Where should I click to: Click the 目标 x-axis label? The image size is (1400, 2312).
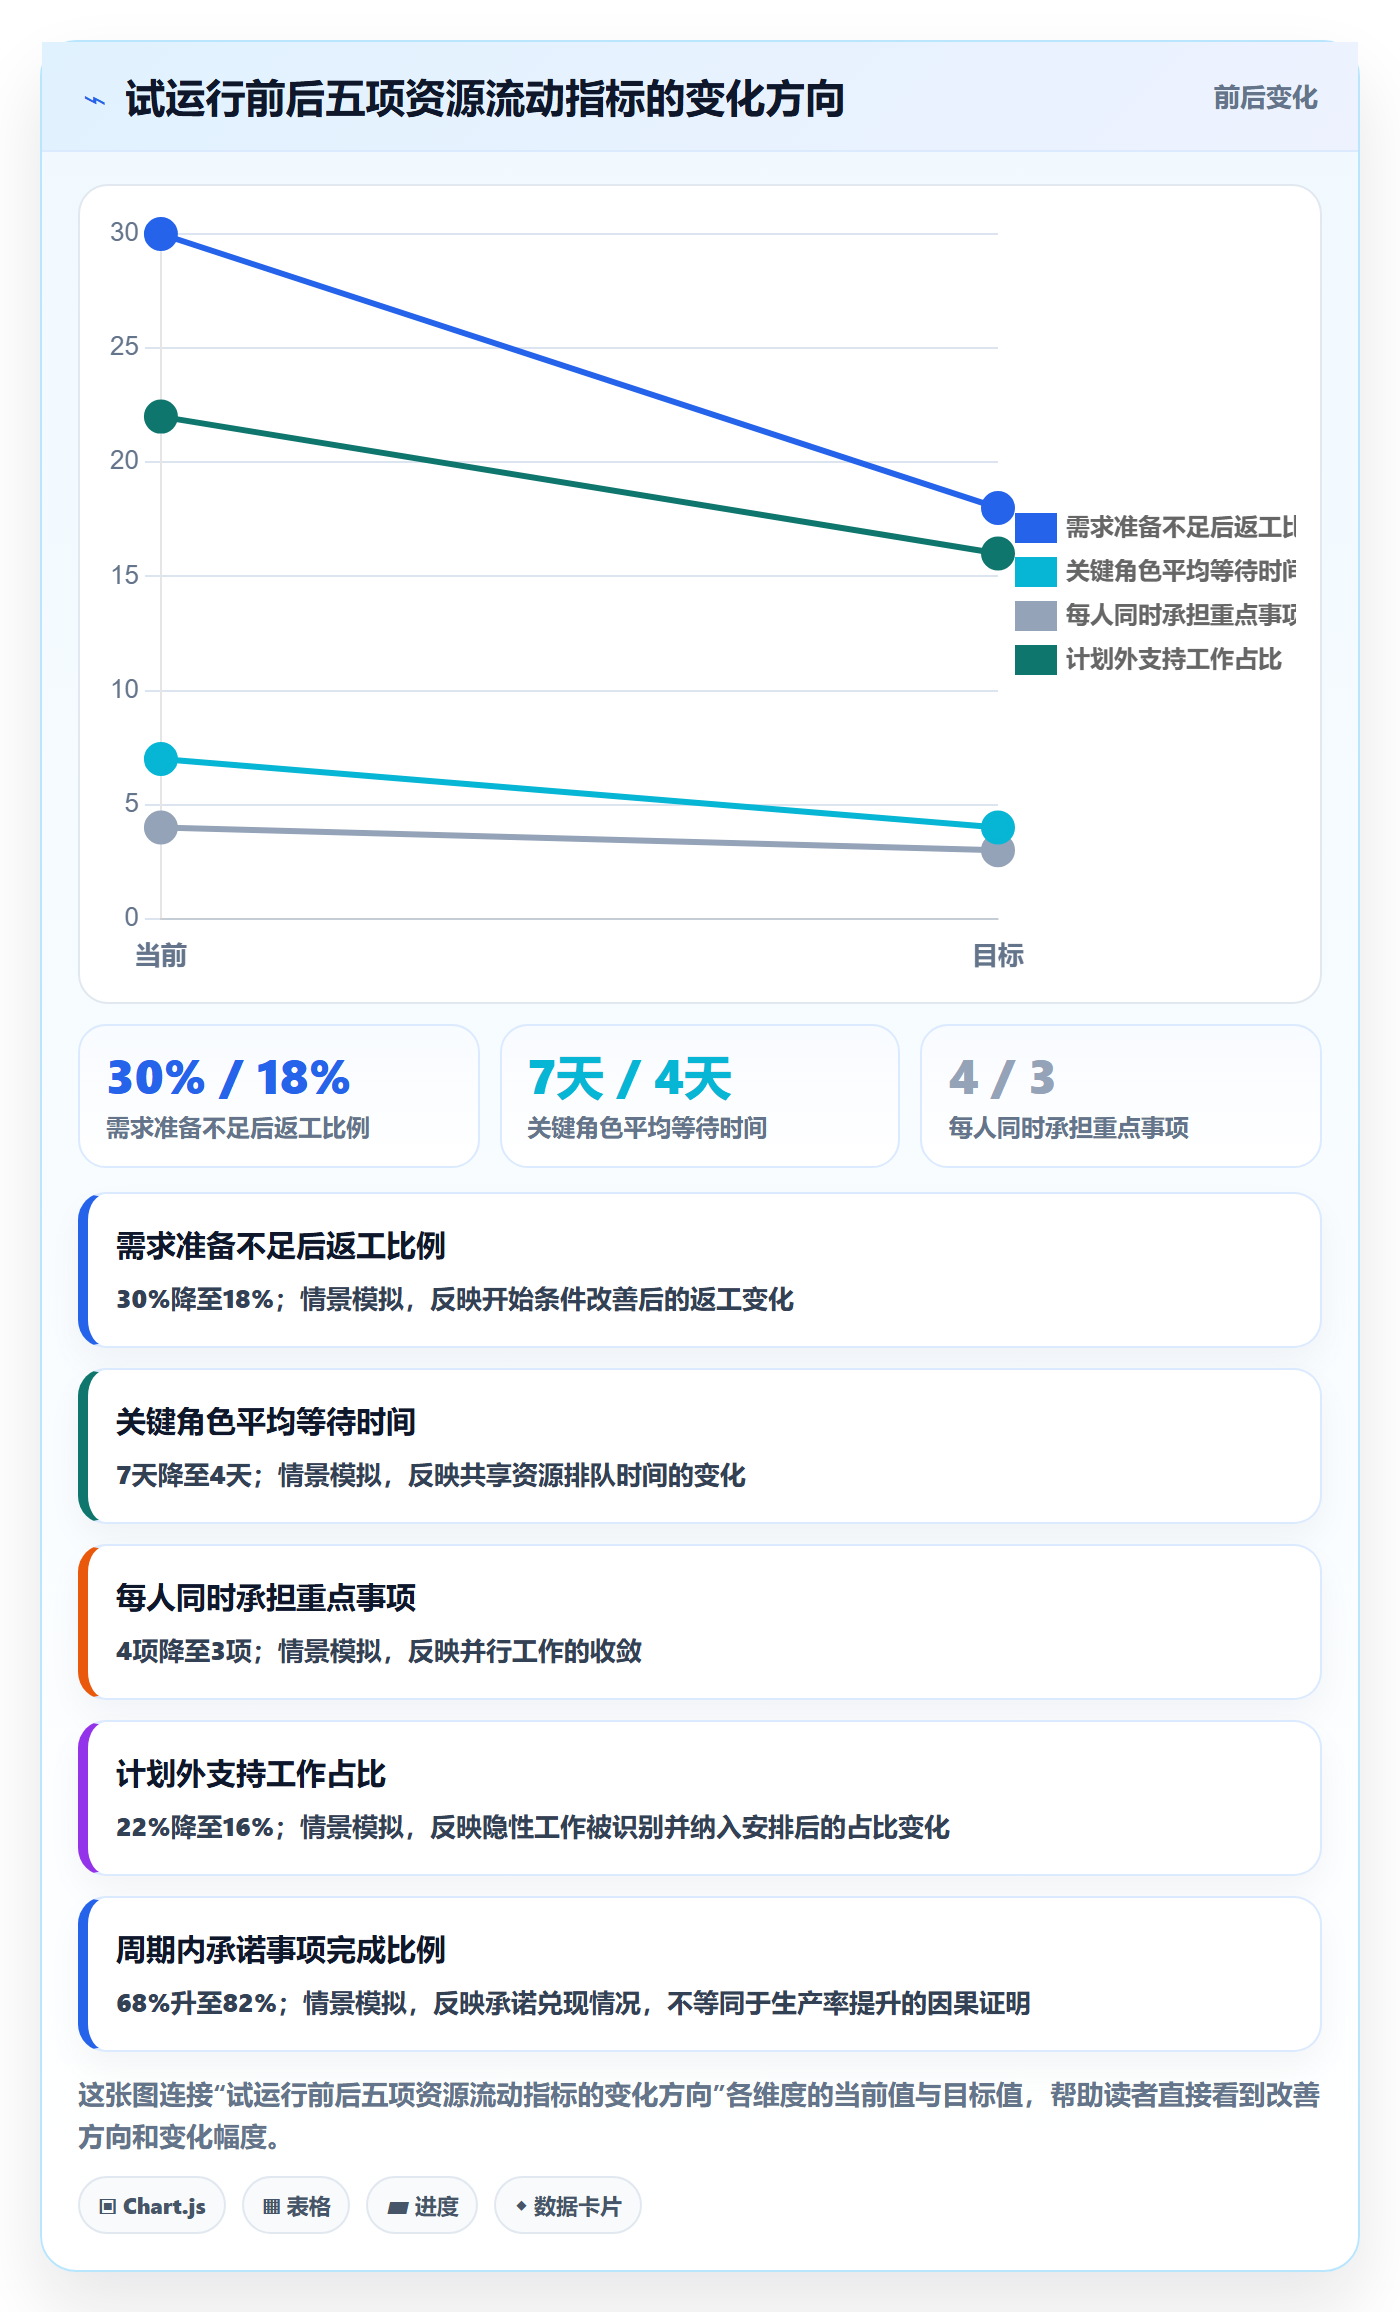(x=998, y=955)
